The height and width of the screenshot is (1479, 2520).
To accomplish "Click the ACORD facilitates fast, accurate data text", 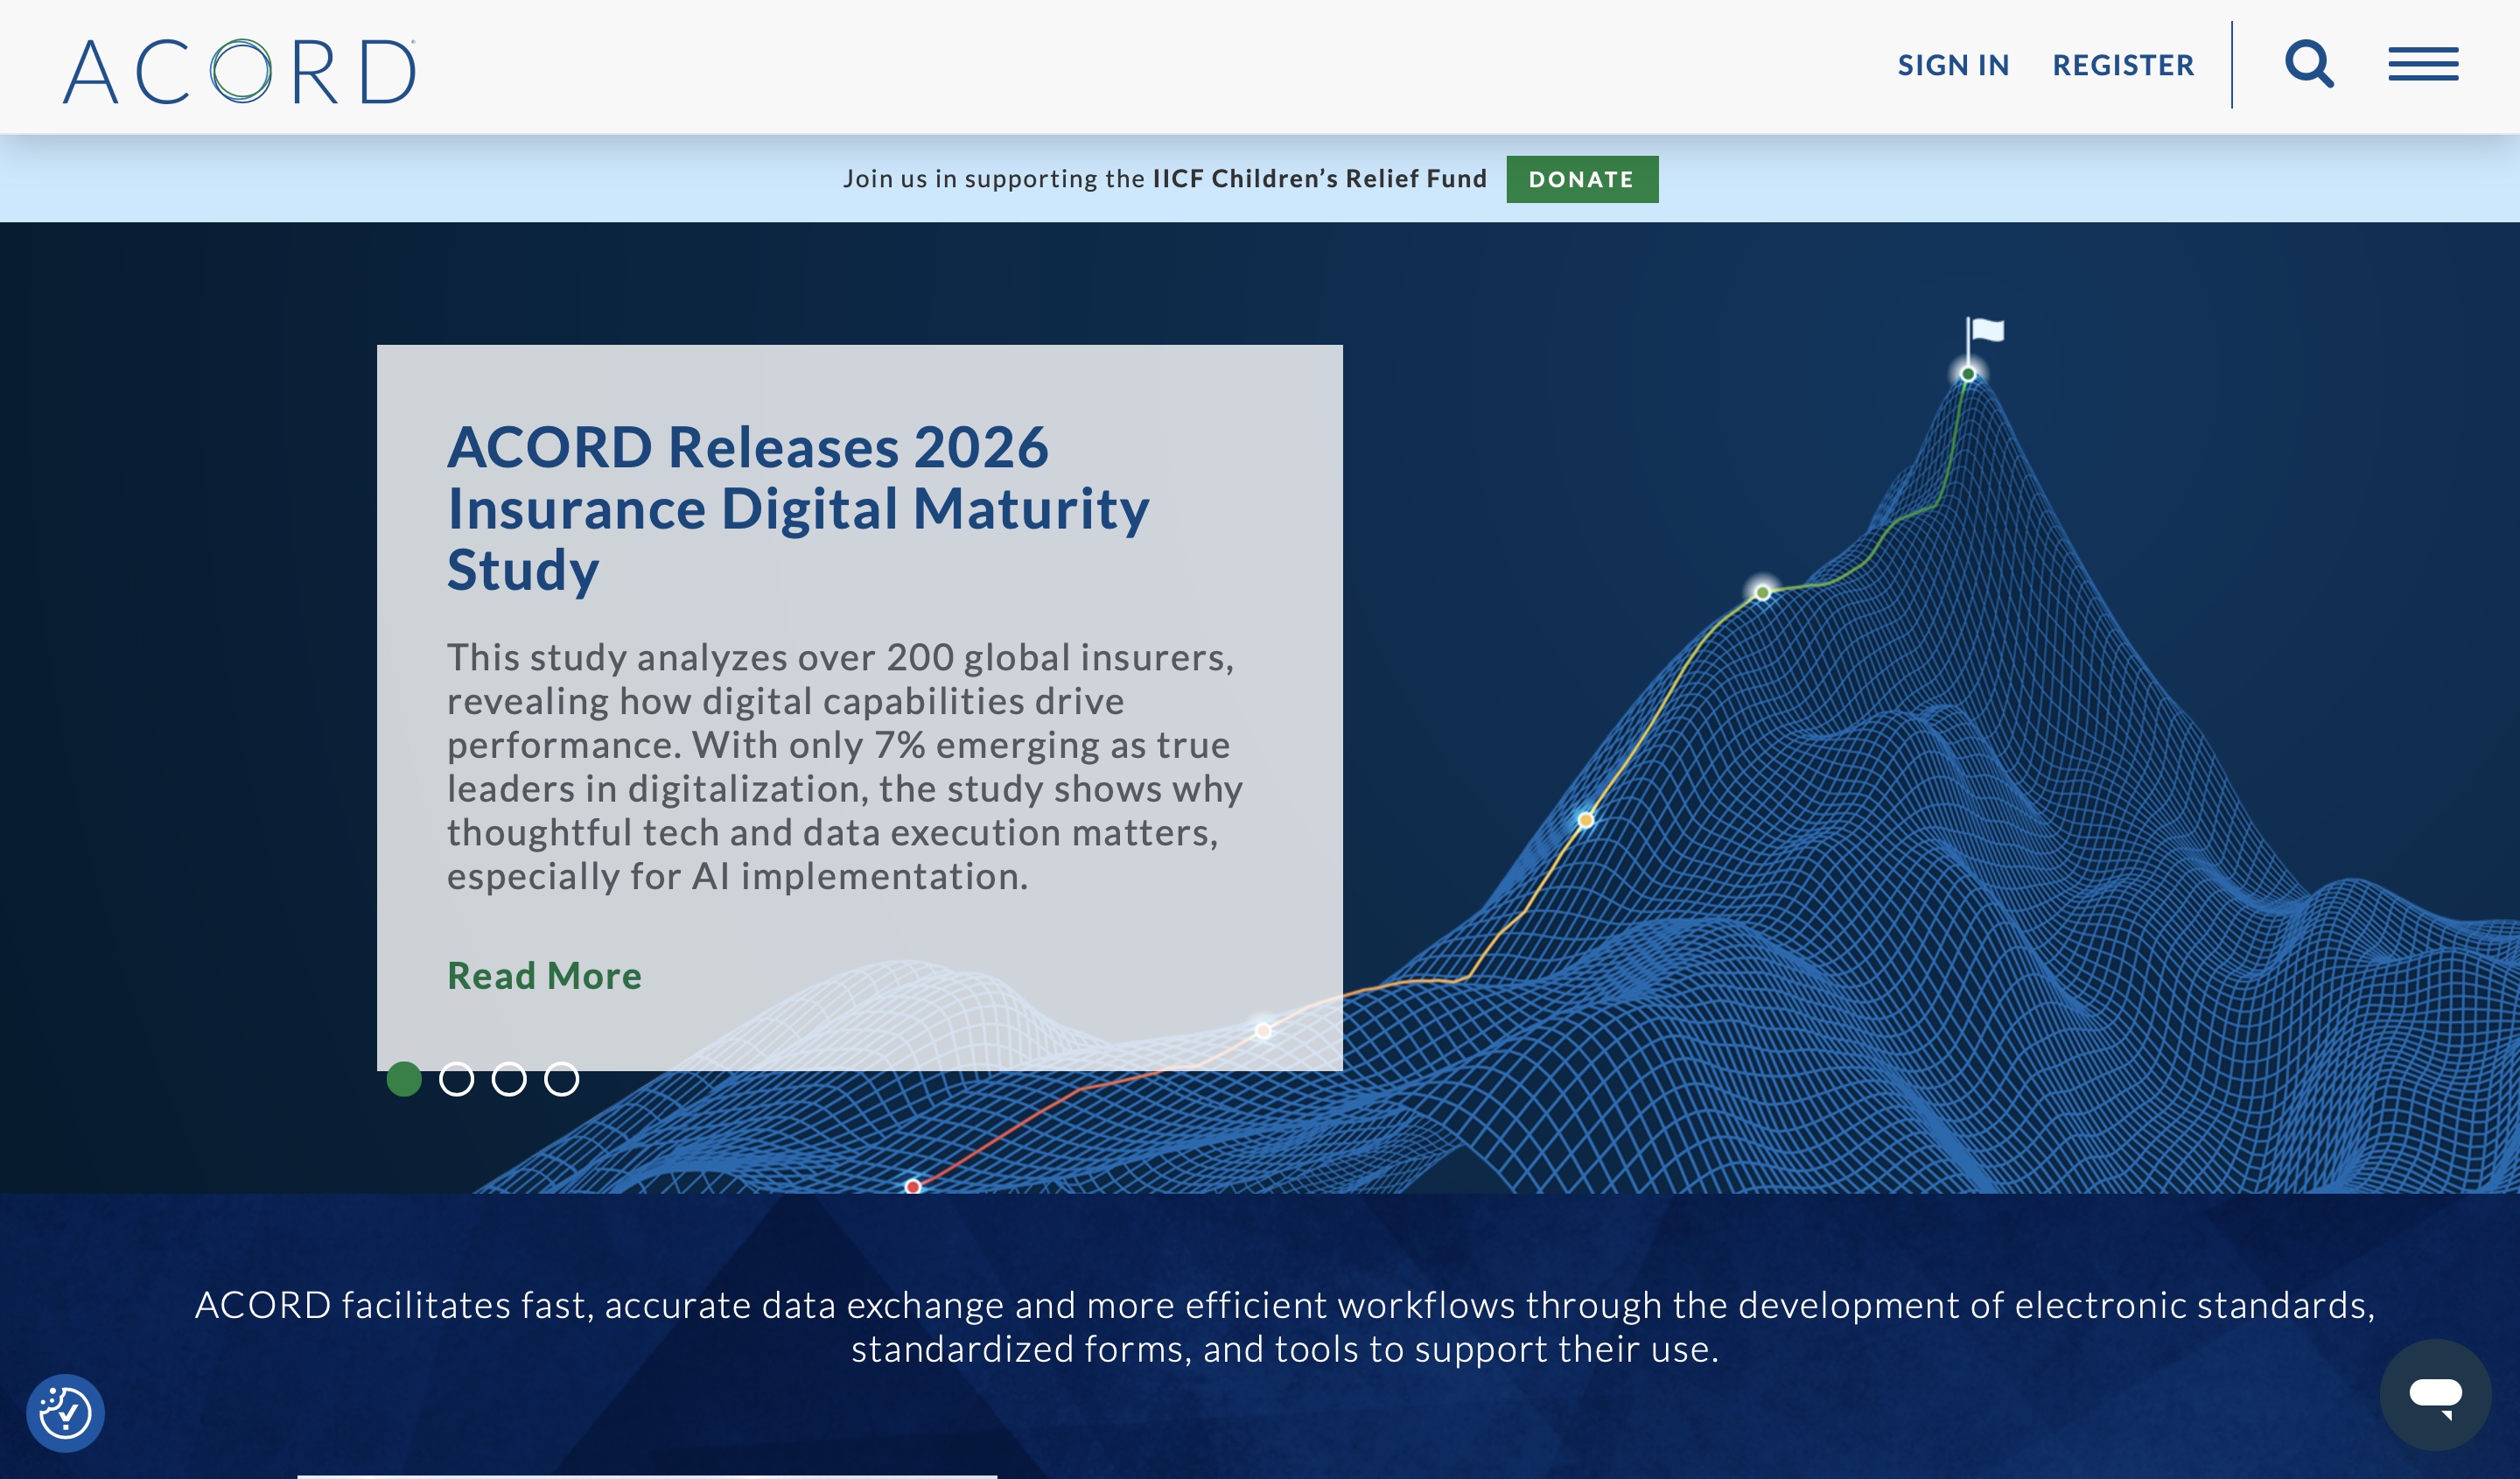I will tap(1285, 1327).
